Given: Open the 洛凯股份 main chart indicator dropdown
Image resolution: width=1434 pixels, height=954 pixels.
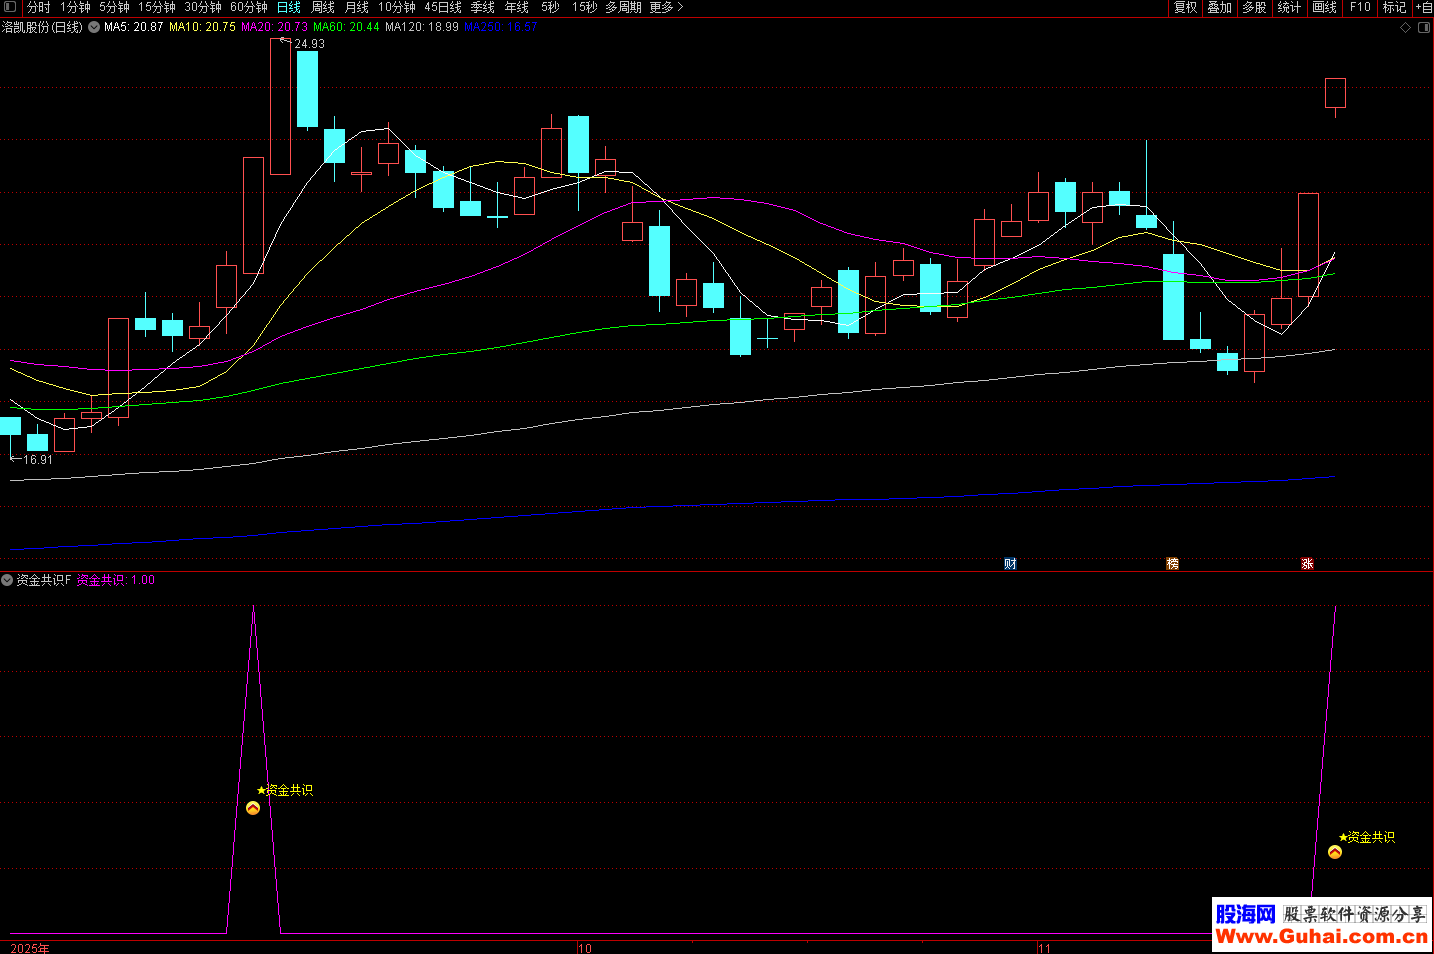Looking at the screenshot, I should point(94,27).
